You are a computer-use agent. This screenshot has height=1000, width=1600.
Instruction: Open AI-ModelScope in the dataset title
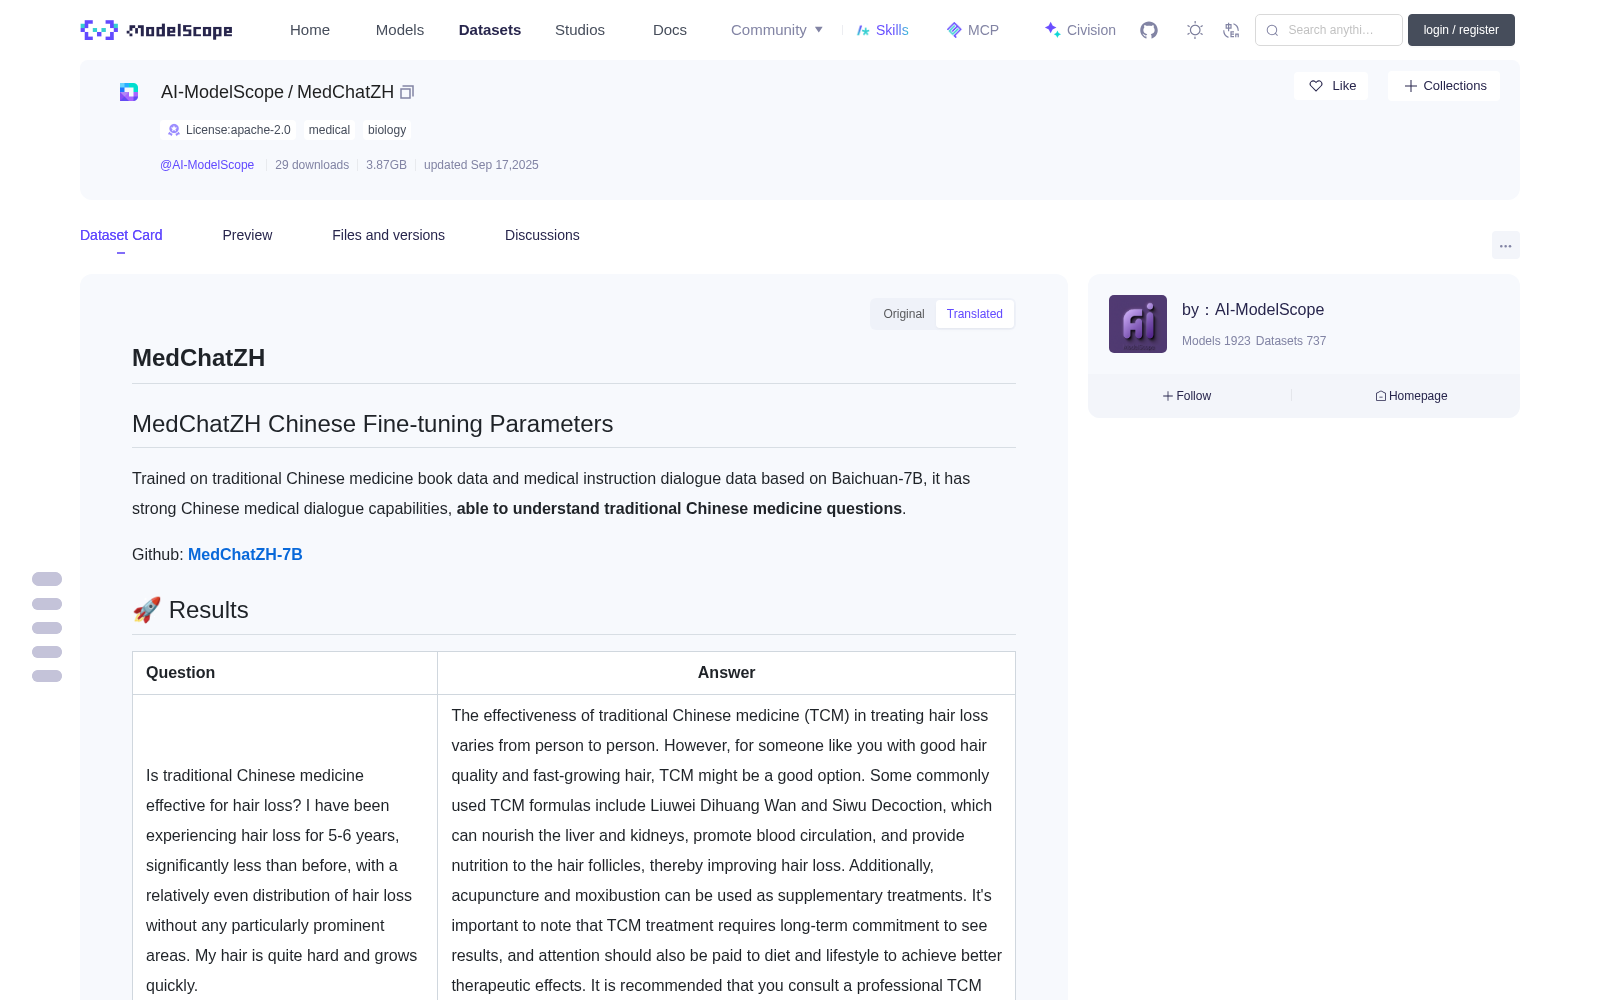222,92
